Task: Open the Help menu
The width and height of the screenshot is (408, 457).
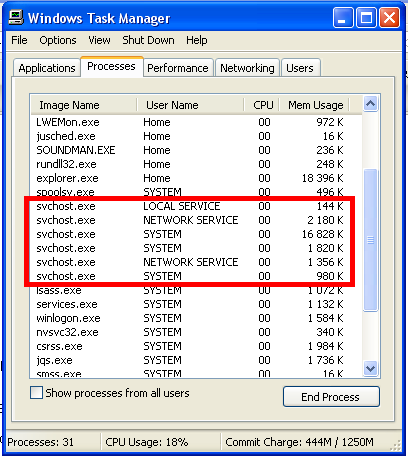Action: click(196, 40)
